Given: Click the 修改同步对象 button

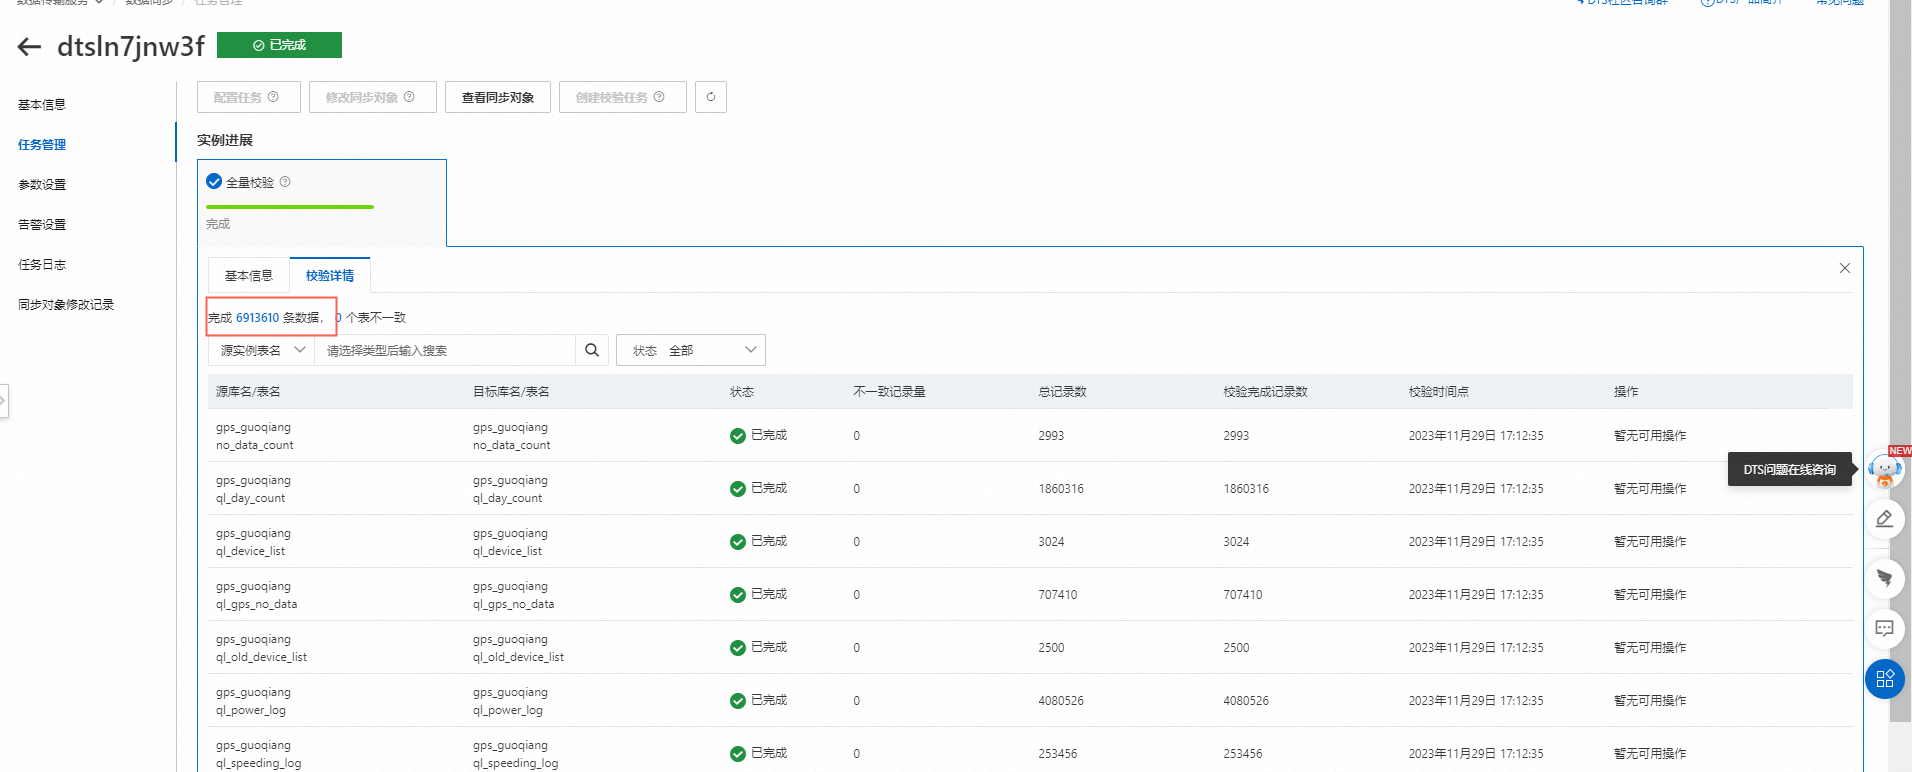Looking at the screenshot, I should [373, 97].
